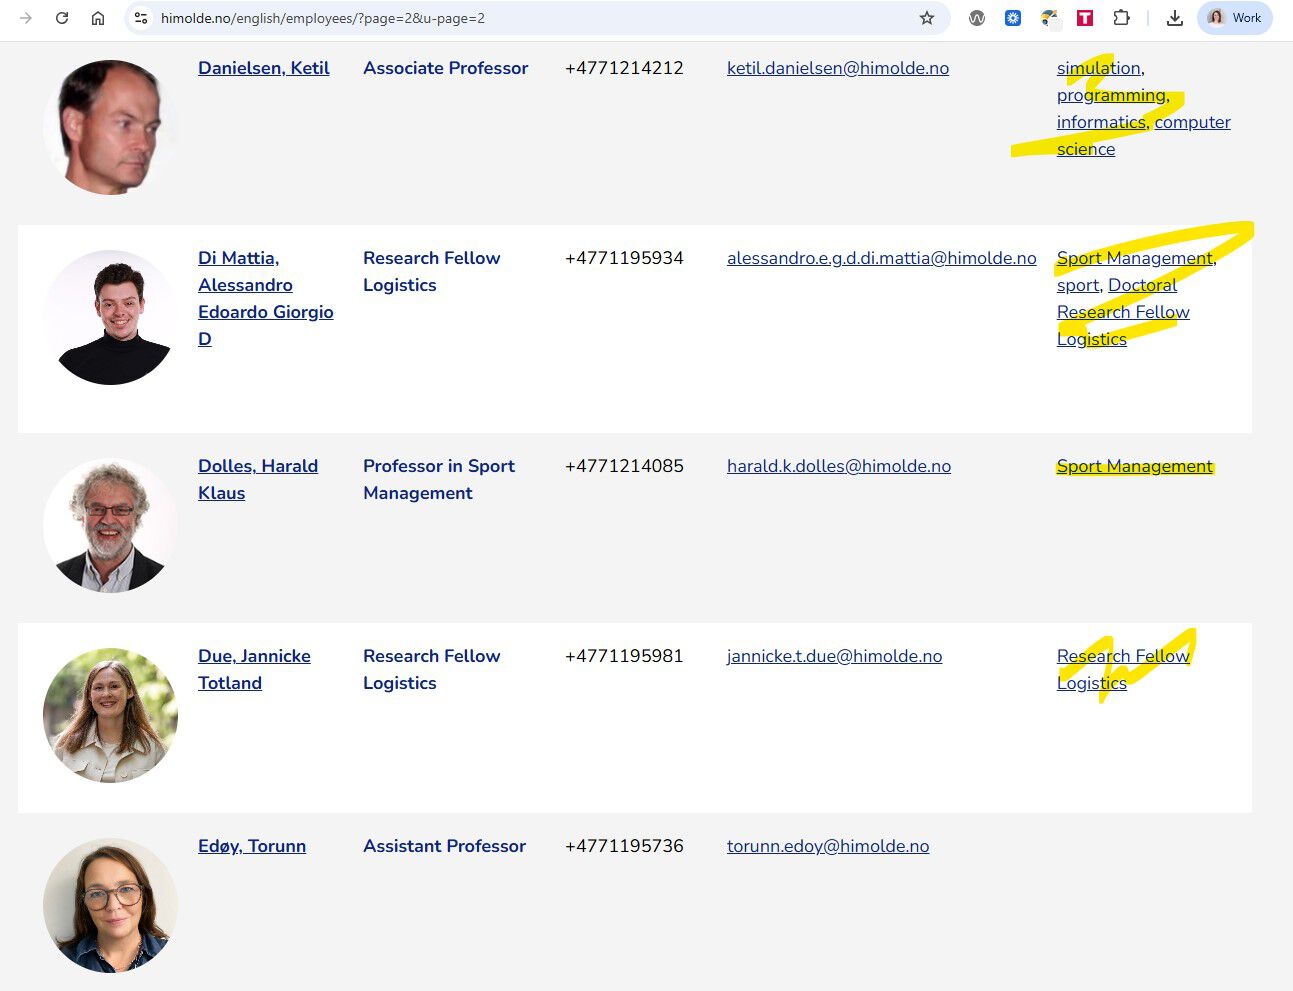Open the gray W extension
Viewport: 1293px width, 991px height.
click(977, 18)
